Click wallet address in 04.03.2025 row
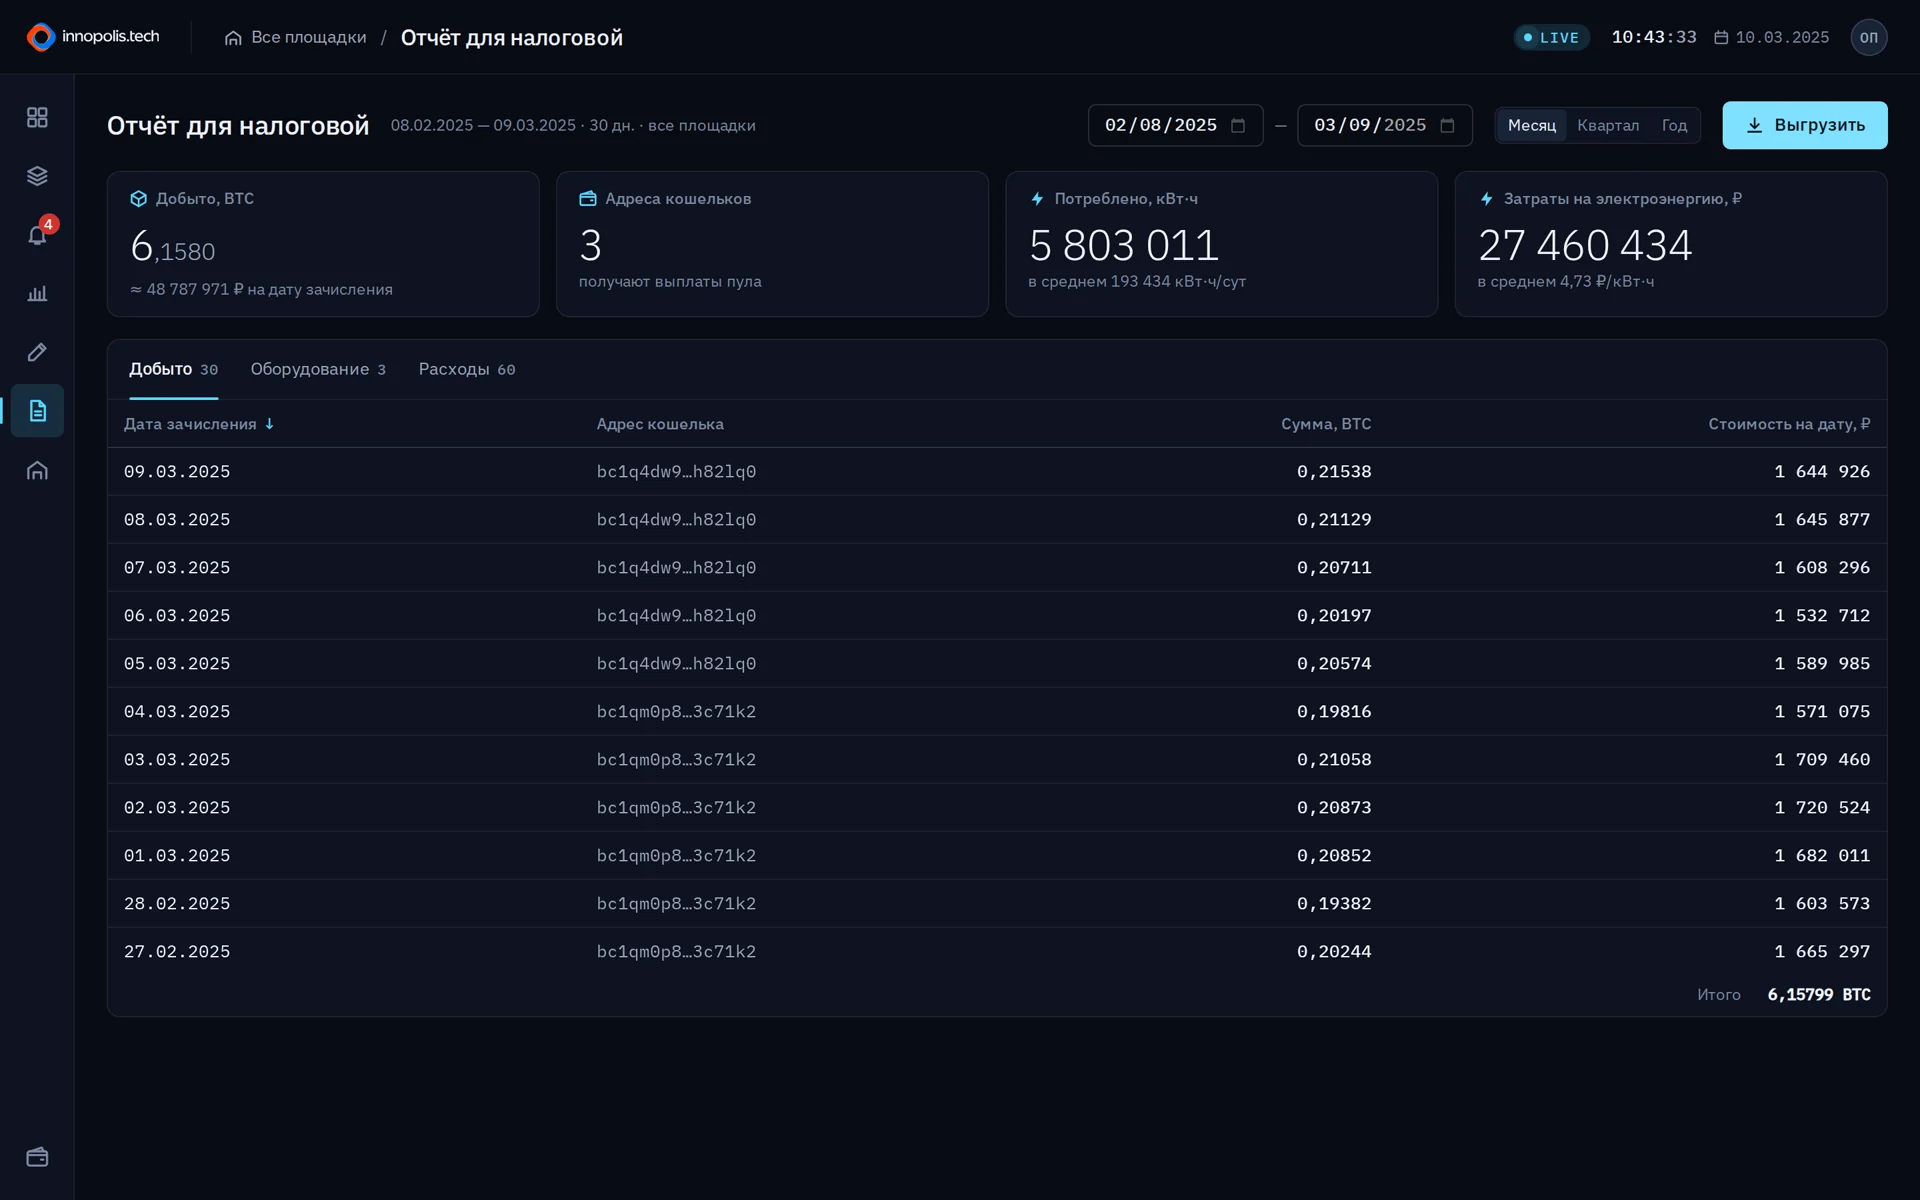1920x1200 pixels. 676,711
